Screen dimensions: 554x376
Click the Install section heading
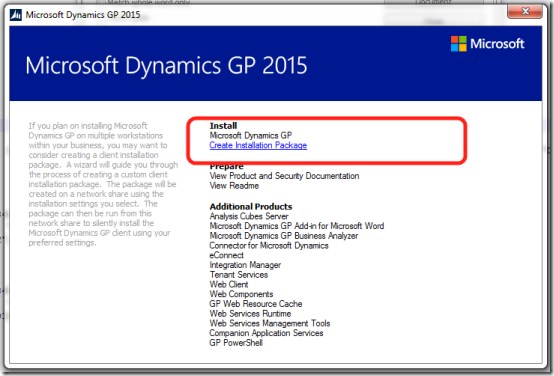point(223,126)
